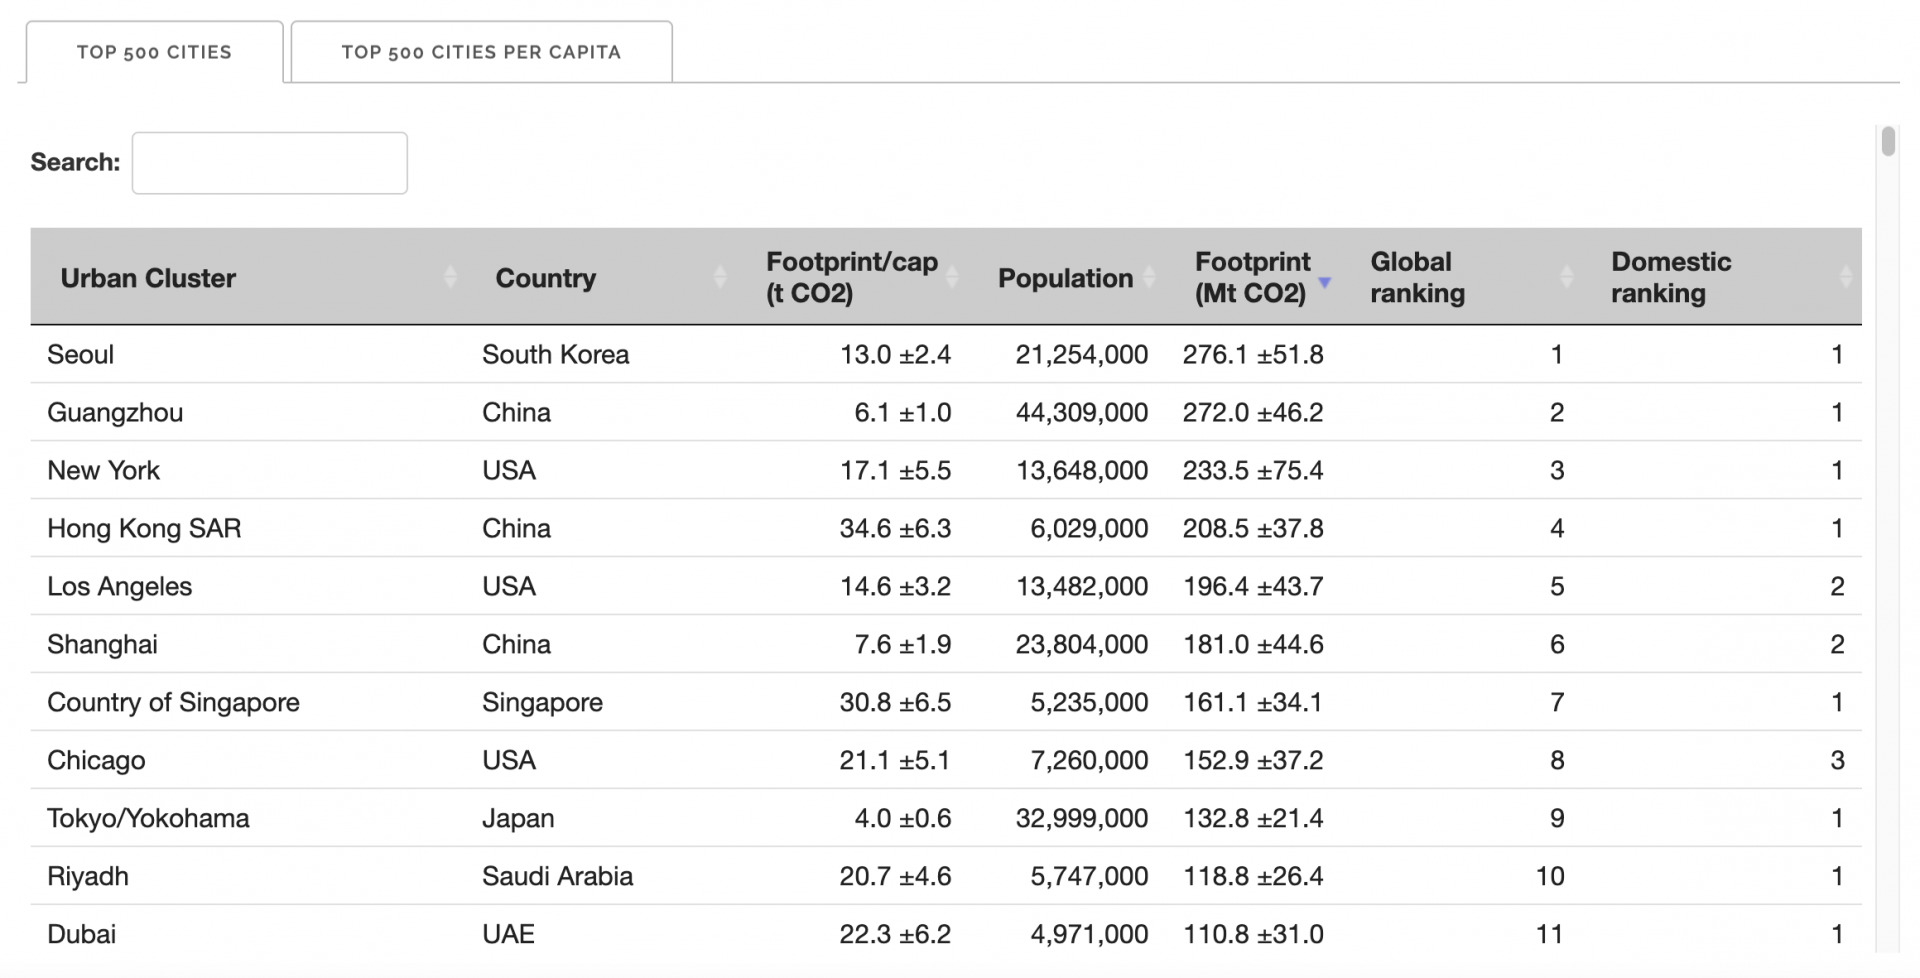Screen dimensions: 1920x978
Task: Click the Global ranking header label
Action: (x=1417, y=277)
